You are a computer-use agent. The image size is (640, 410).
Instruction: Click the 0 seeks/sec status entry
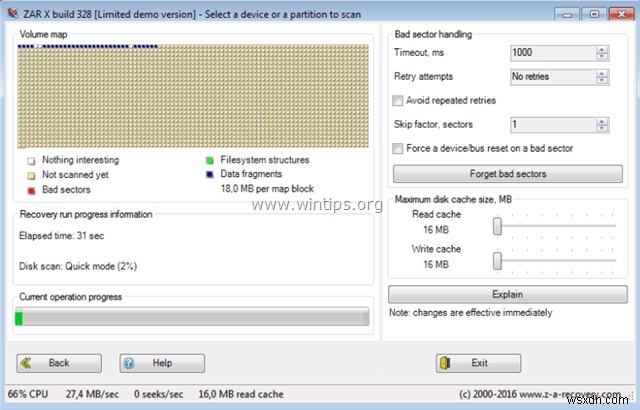(158, 394)
